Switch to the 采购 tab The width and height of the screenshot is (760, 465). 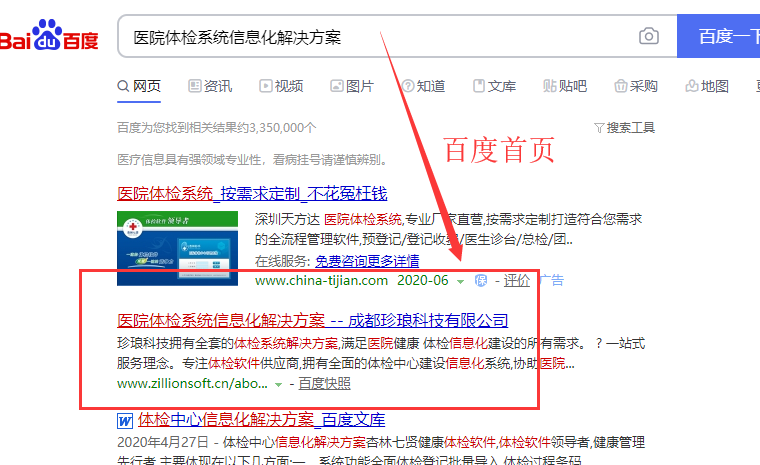tap(636, 86)
